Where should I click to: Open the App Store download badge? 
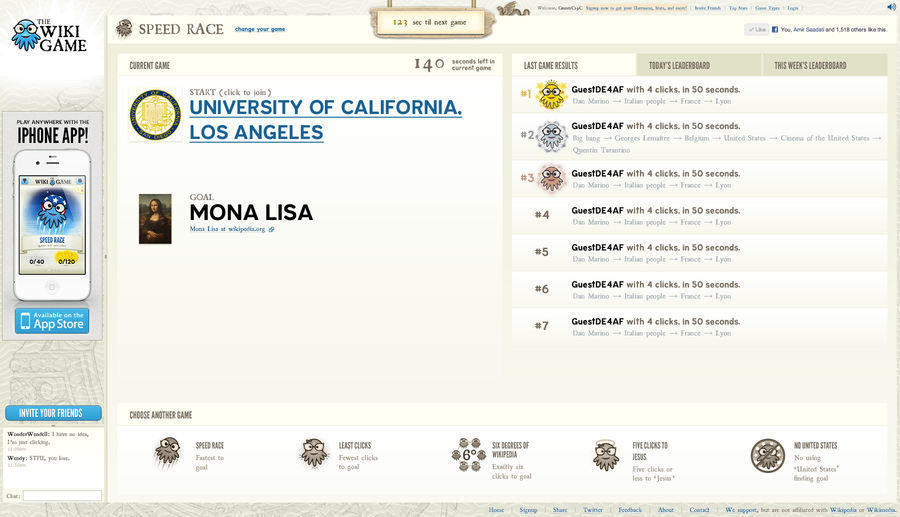tap(52, 321)
